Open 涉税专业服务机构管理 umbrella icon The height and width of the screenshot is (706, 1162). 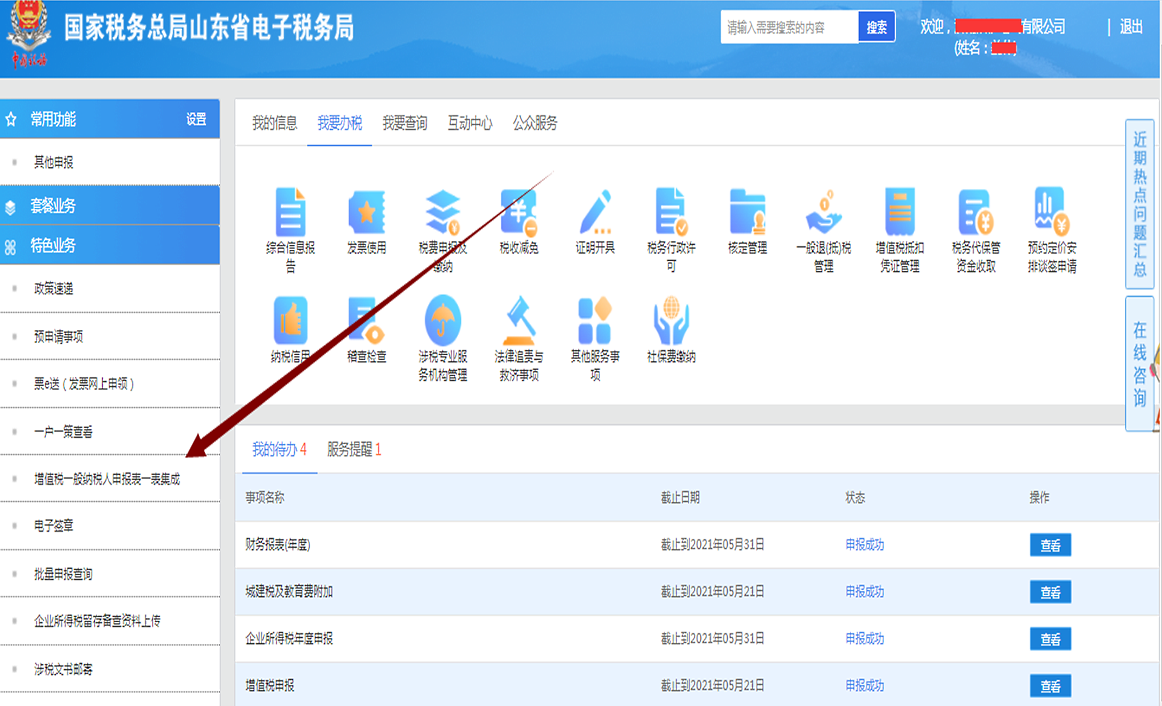[x=442, y=321]
